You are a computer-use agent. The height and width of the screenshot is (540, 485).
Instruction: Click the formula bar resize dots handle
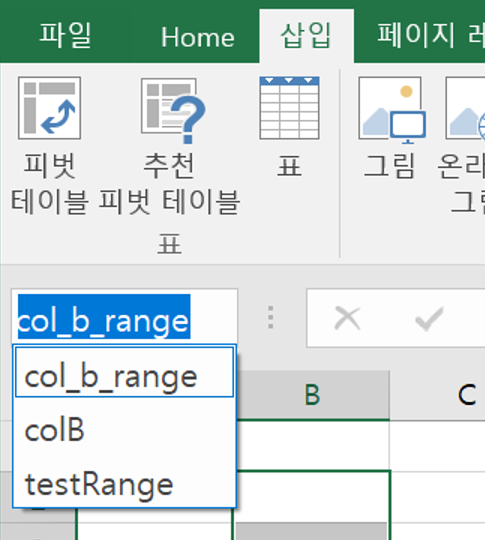(x=271, y=317)
